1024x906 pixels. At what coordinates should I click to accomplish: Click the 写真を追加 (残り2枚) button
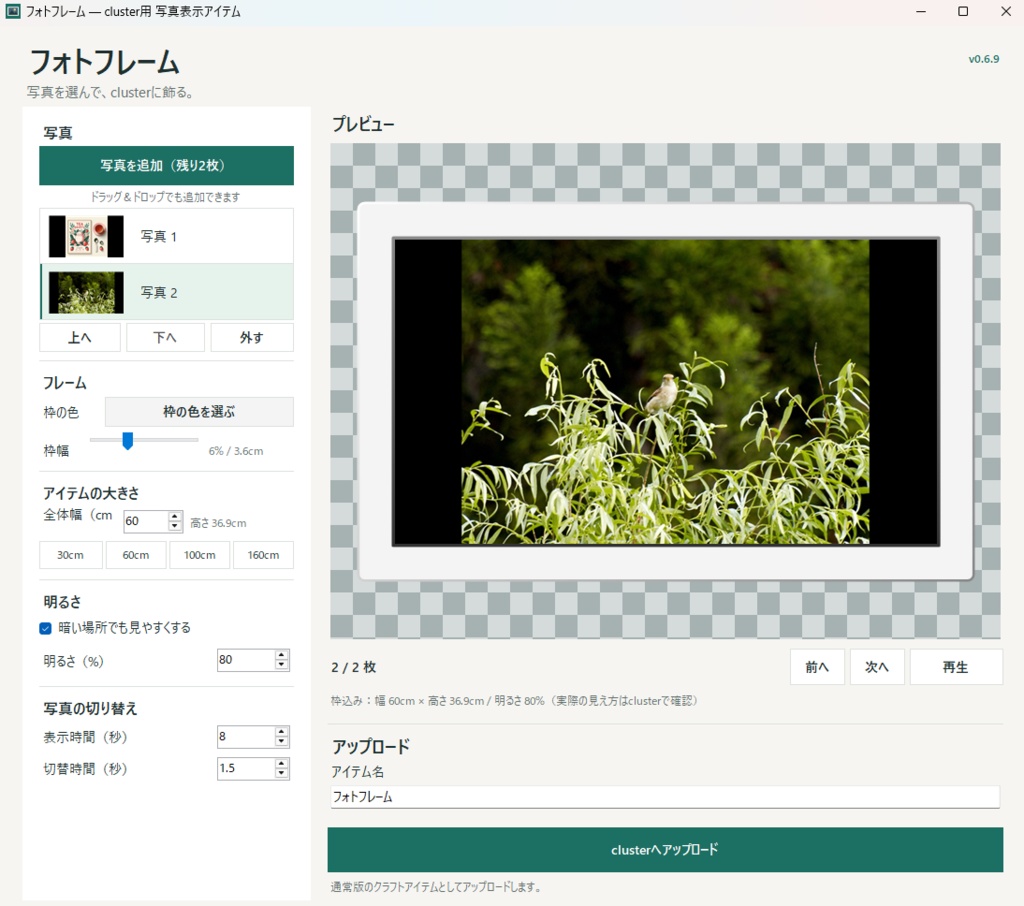(x=167, y=165)
